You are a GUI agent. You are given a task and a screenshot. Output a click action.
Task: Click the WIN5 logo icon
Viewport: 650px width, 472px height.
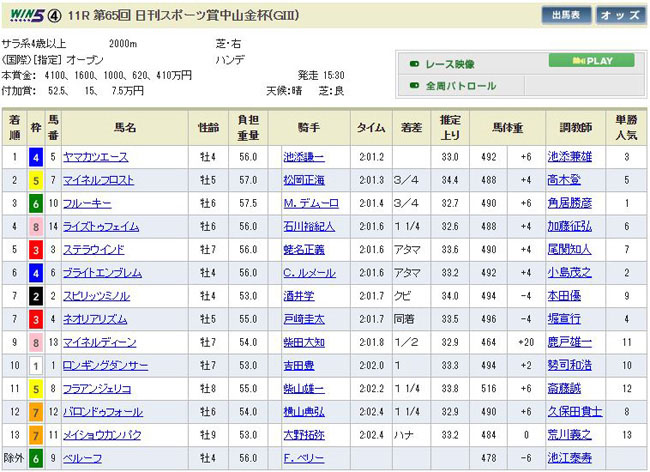point(25,14)
